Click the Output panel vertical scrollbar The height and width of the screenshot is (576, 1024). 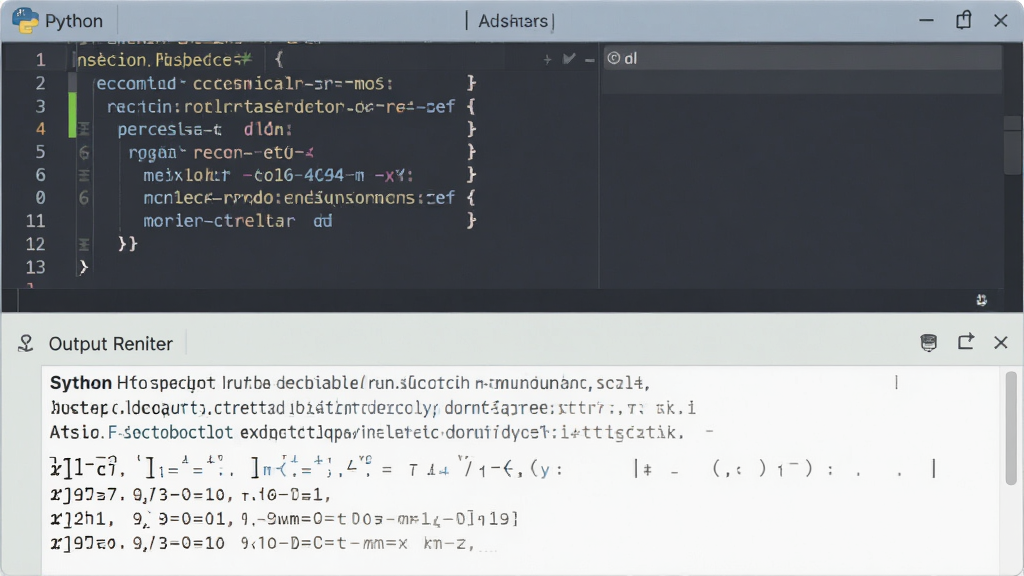[x=1011, y=428]
